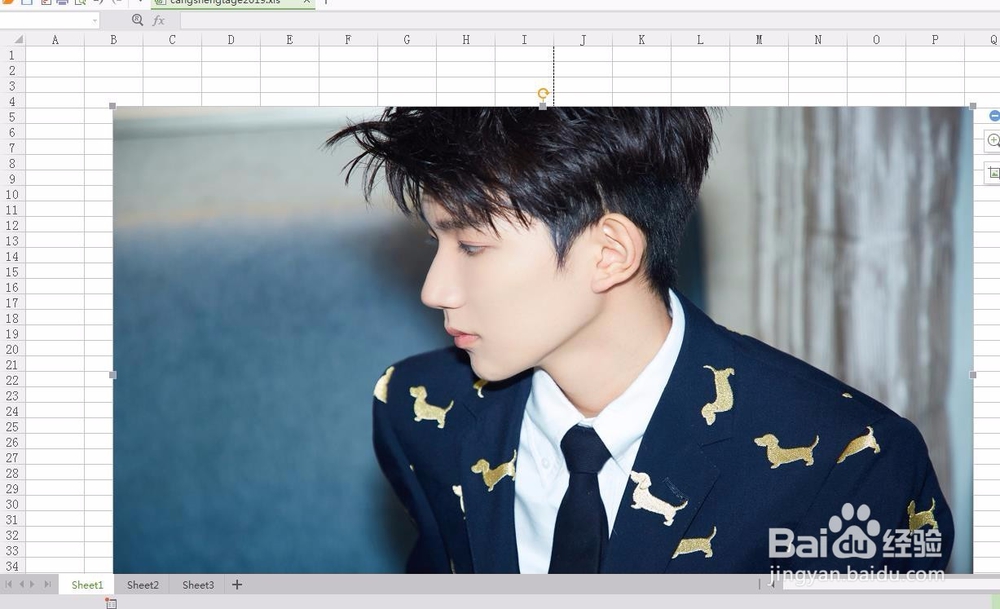This screenshot has height=609, width=1000.
Task: Jump to the first sheet with the navigation arrow
Action: tap(8, 584)
